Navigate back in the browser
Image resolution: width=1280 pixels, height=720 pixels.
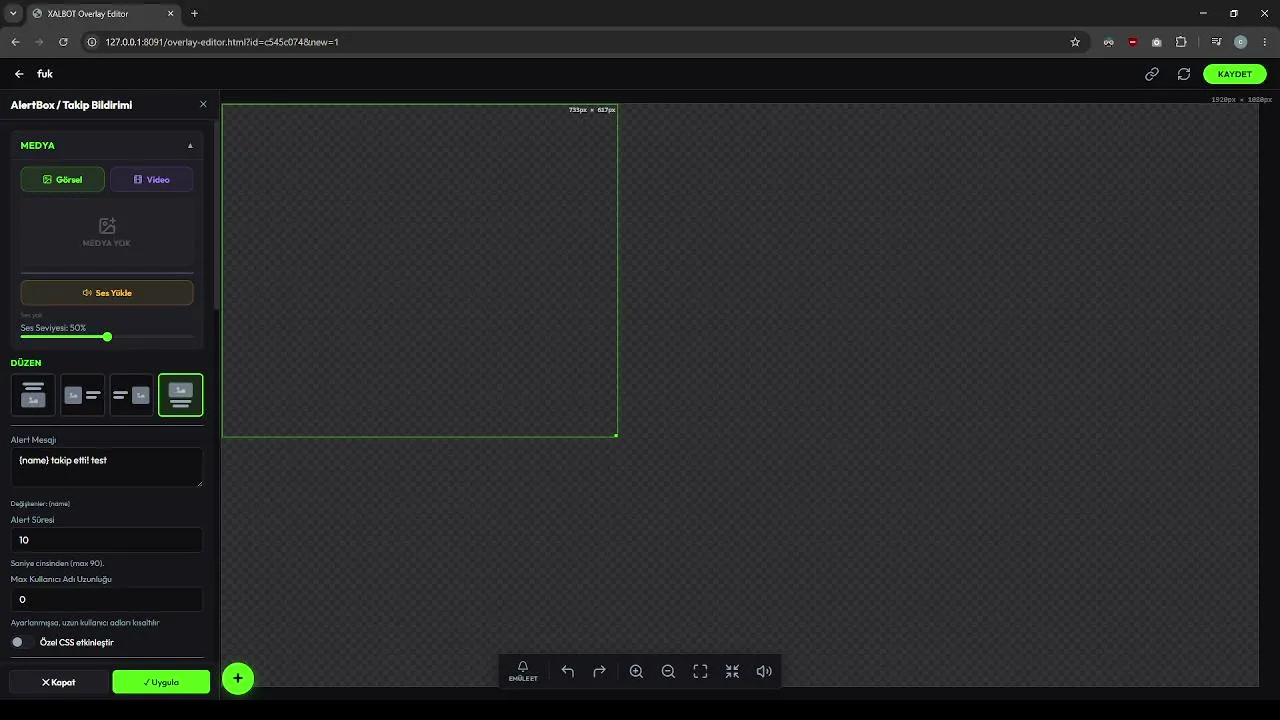point(15,42)
